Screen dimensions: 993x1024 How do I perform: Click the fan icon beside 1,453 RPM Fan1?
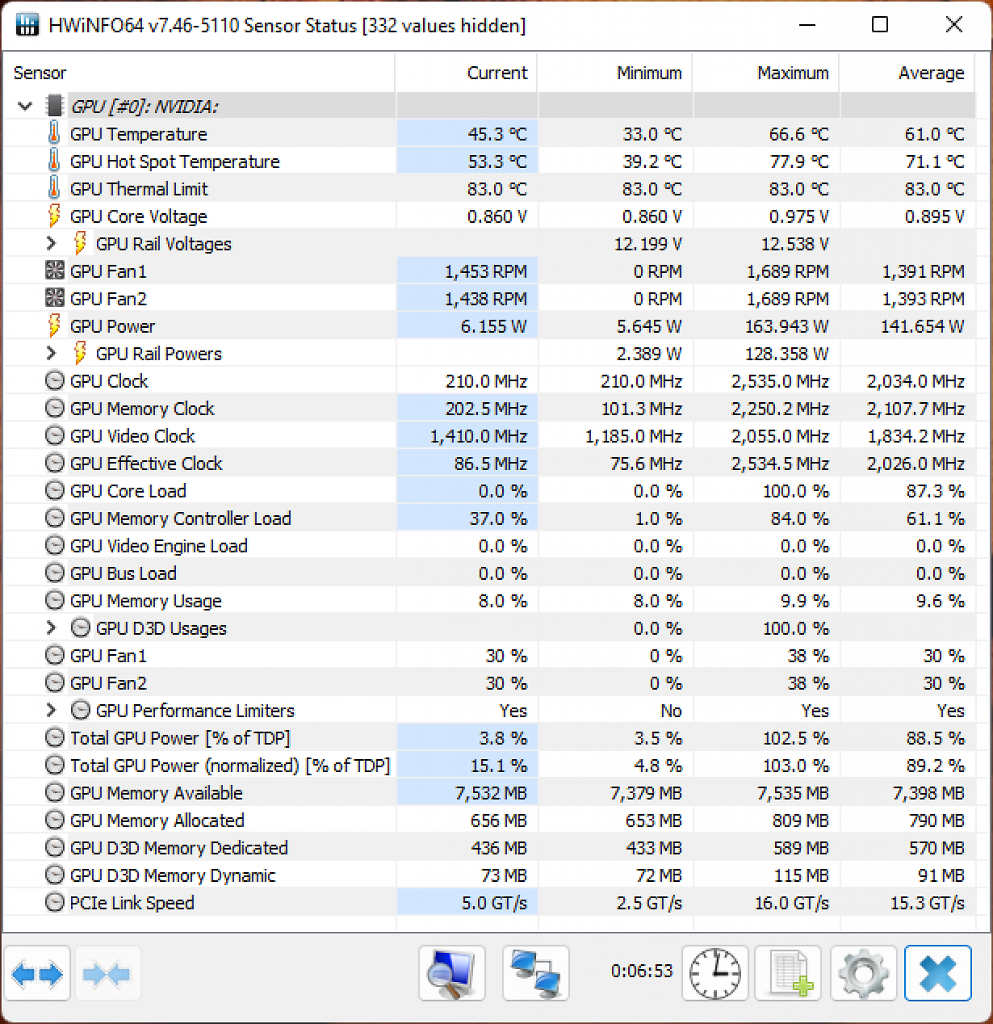click(54, 270)
